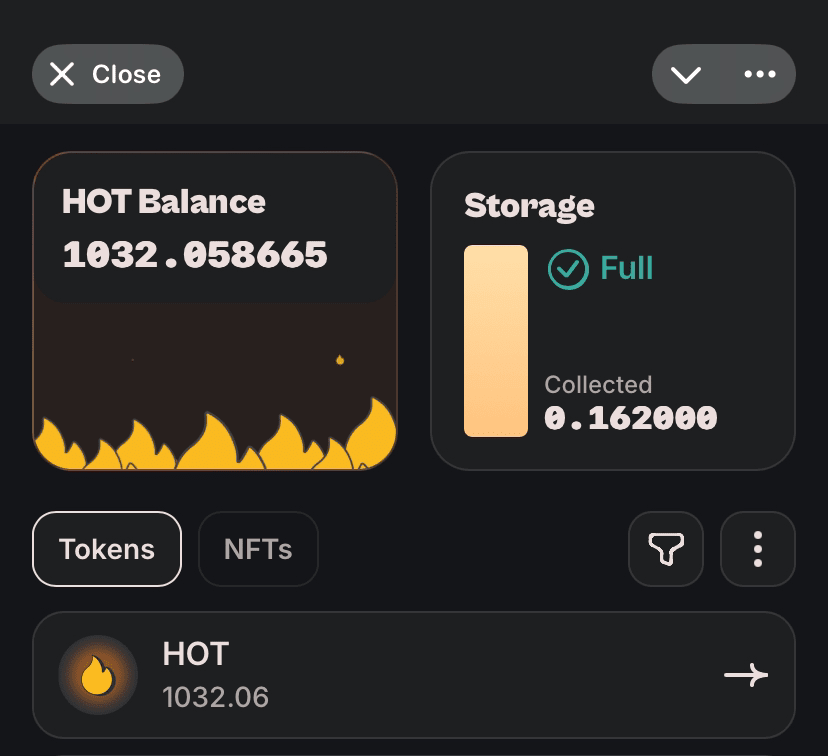This screenshot has height=756, width=828.
Task: Click the arrow next to the HOT token
Action: tap(747, 675)
